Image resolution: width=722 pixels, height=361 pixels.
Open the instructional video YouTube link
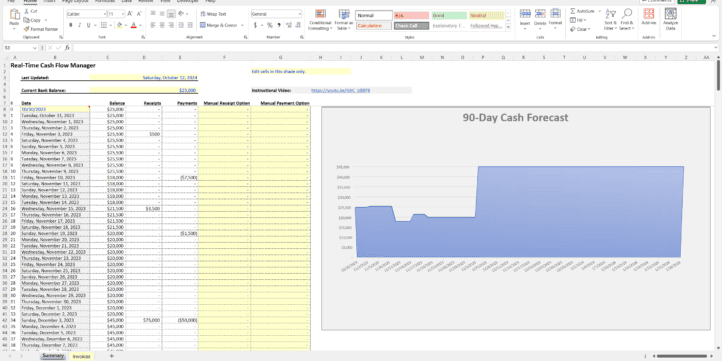click(x=341, y=90)
